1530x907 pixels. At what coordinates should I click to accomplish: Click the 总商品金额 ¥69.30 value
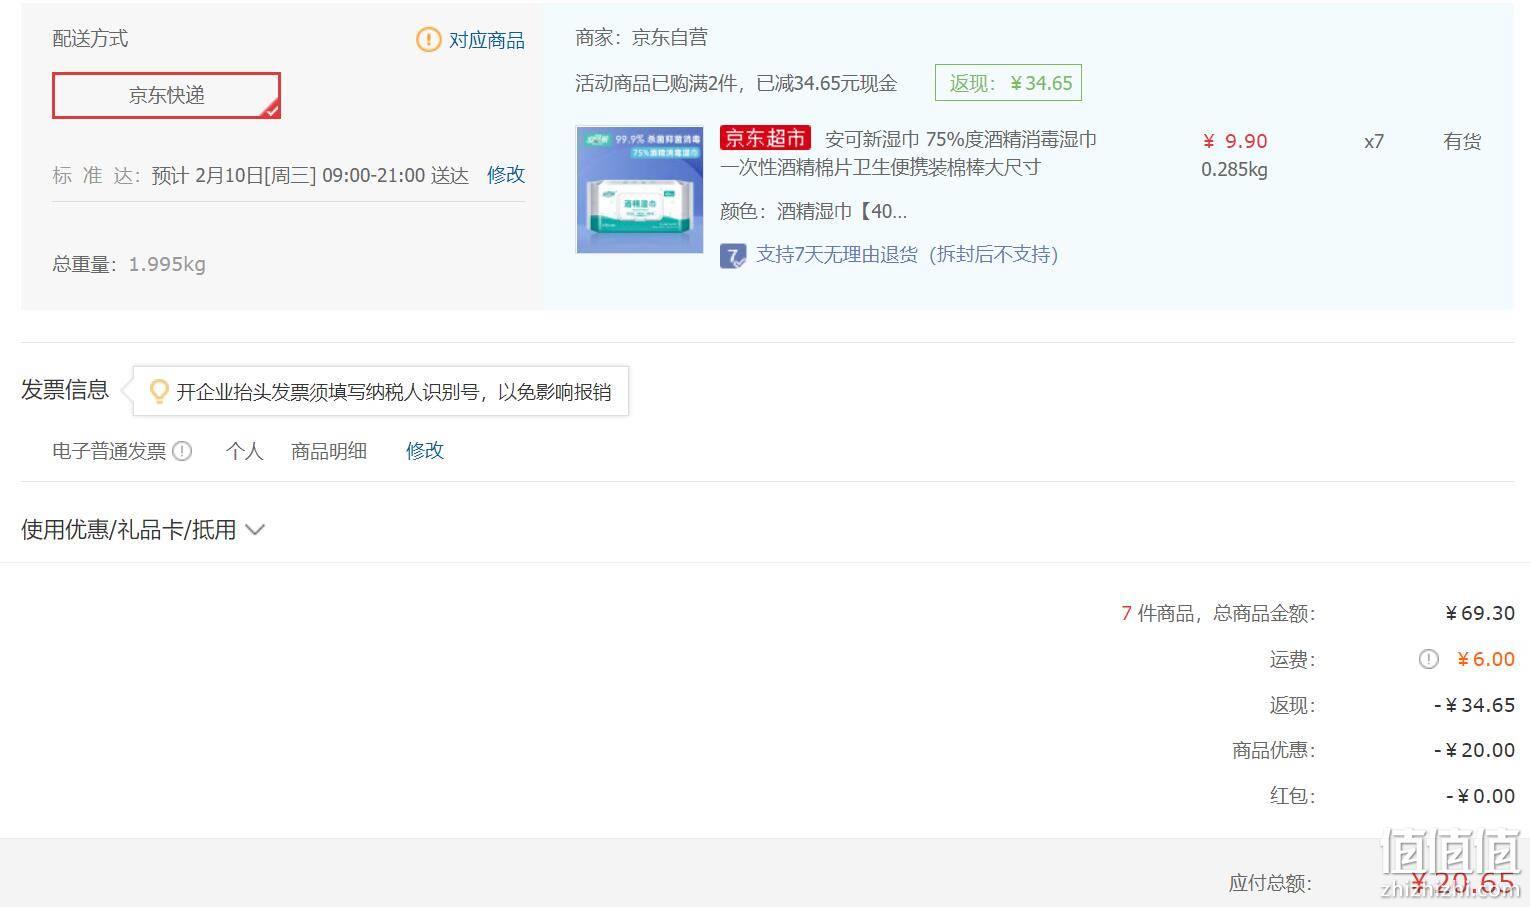(x=1480, y=613)
